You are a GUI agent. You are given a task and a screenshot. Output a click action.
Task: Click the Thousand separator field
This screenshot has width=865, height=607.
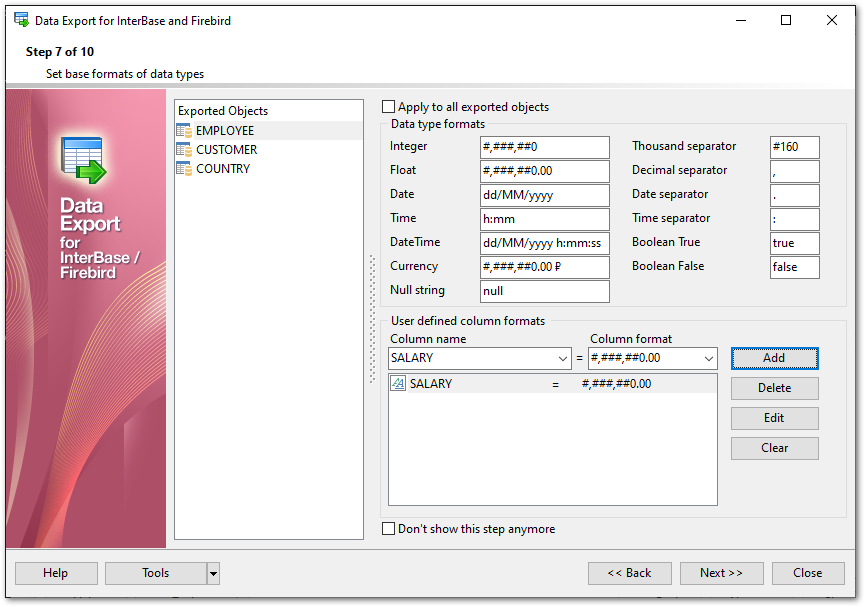tap(794, 147)
